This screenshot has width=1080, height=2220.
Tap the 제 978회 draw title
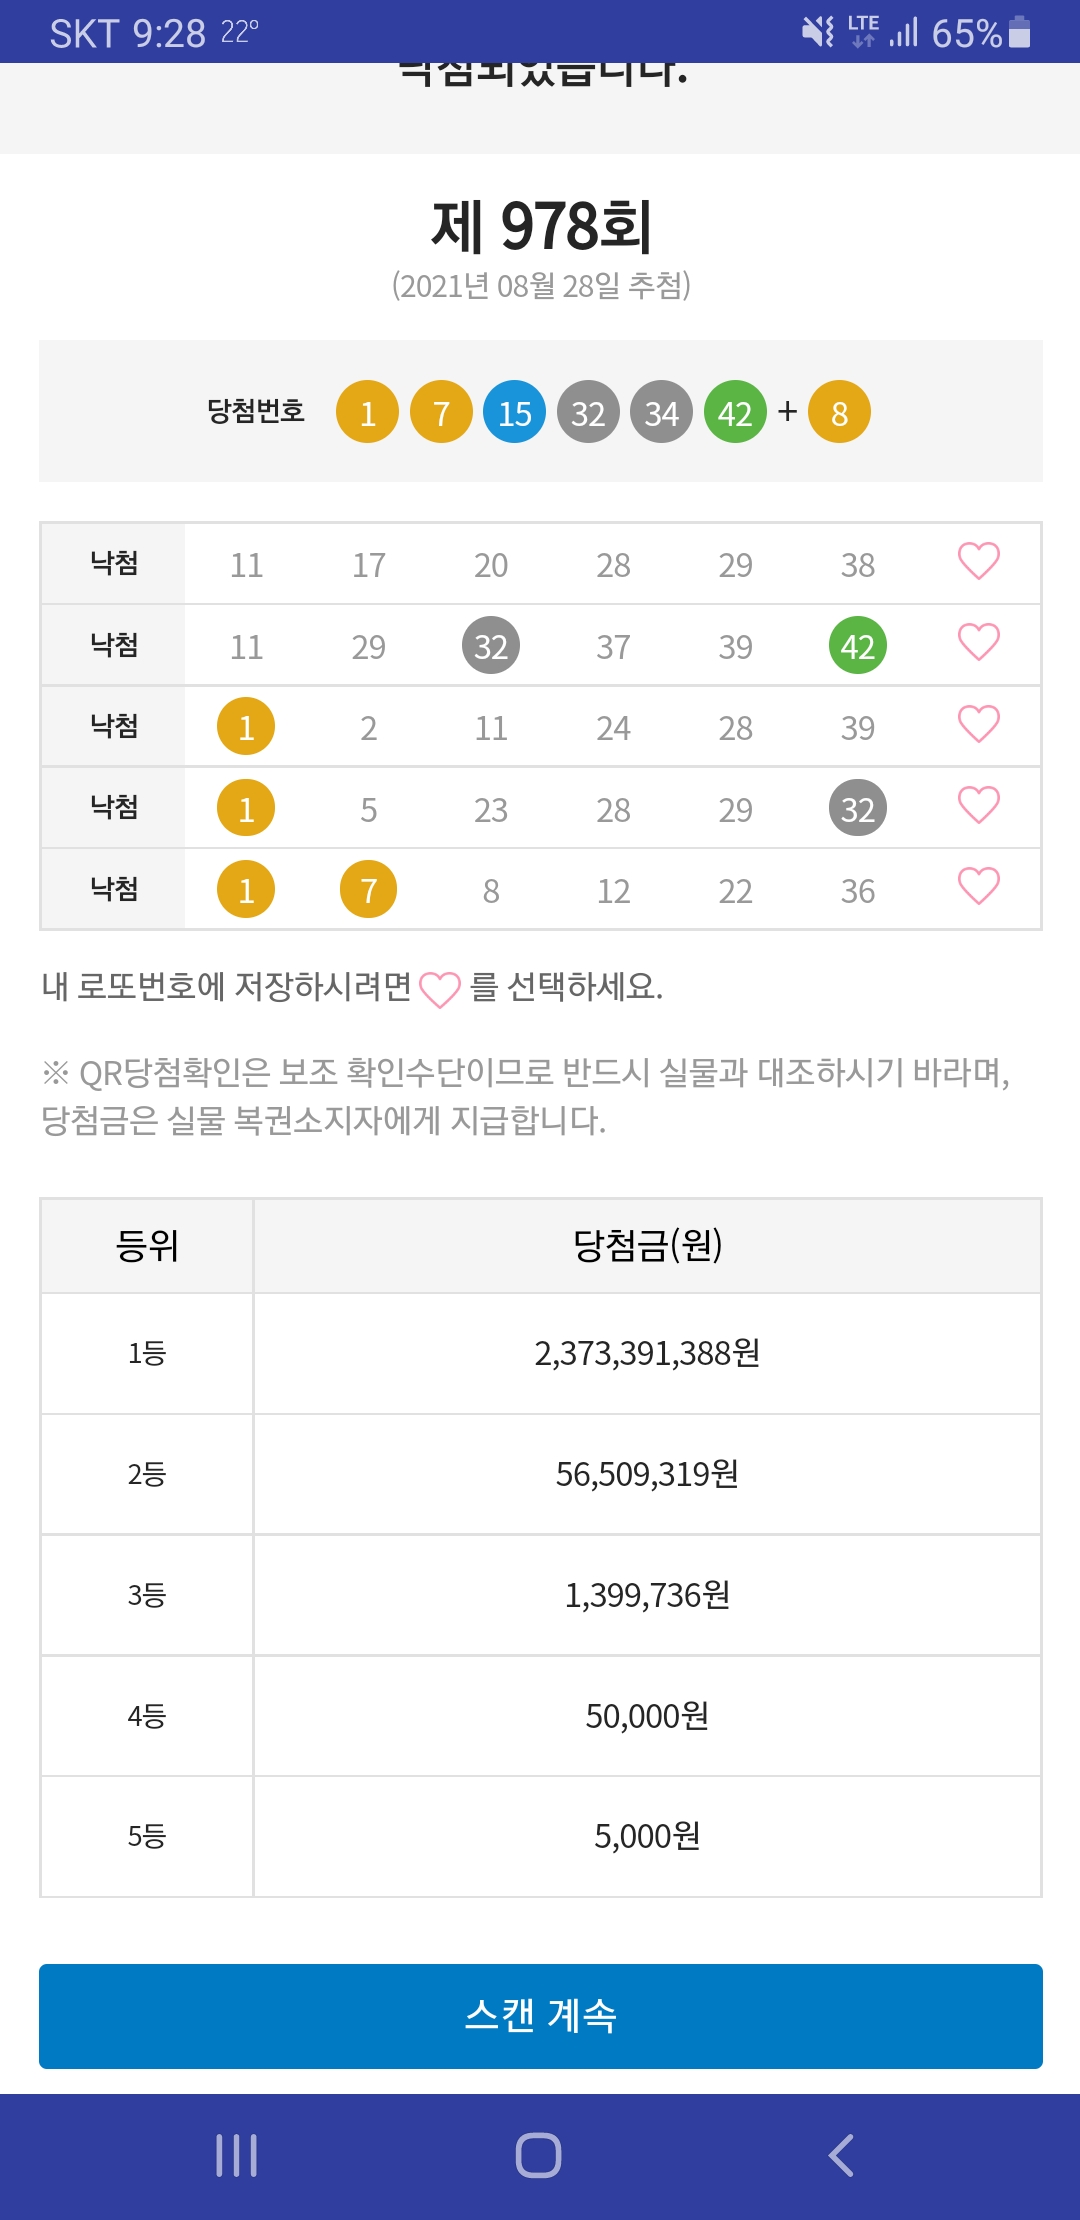[541, 226]
